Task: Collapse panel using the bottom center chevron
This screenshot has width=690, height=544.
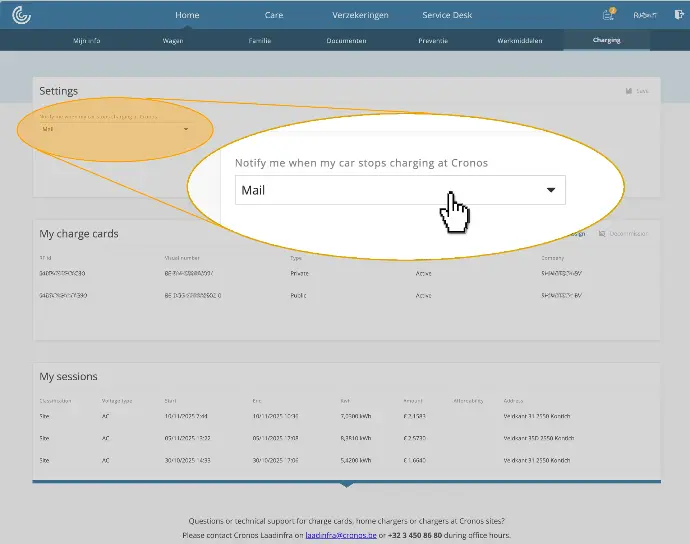Action: (x=346, y=485)
